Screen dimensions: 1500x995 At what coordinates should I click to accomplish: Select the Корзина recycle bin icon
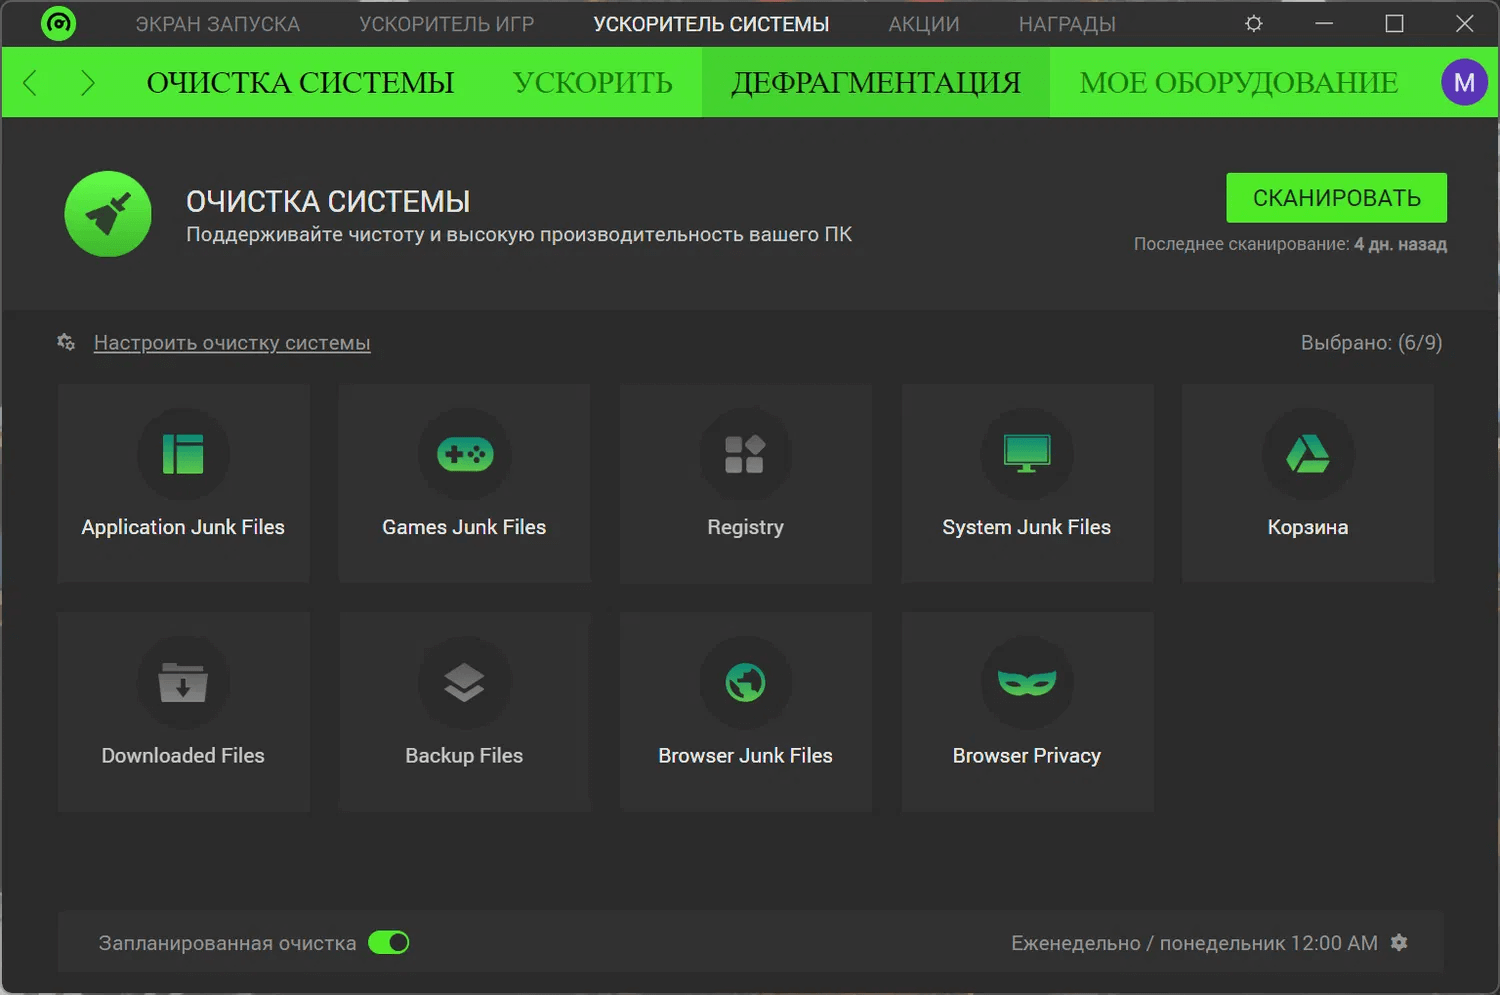click(x=1307, y=455)
